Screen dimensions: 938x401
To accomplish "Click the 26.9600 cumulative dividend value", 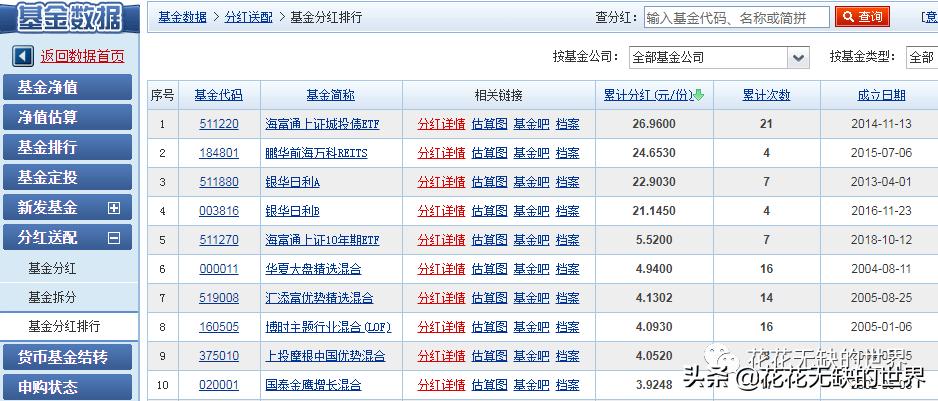I will 654,124.
